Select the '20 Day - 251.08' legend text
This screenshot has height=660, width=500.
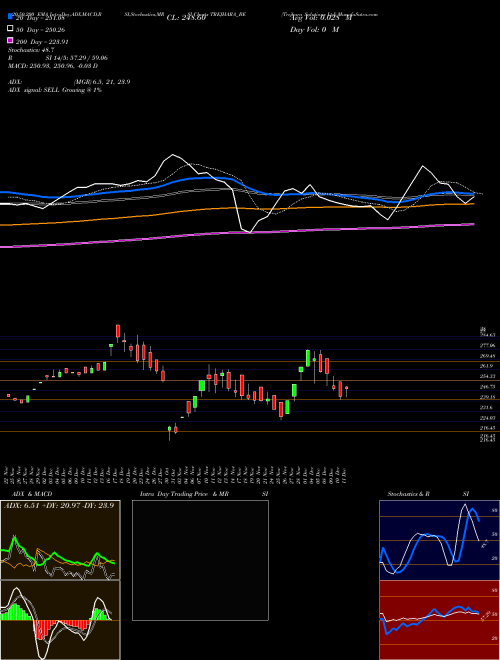(42, 18)
